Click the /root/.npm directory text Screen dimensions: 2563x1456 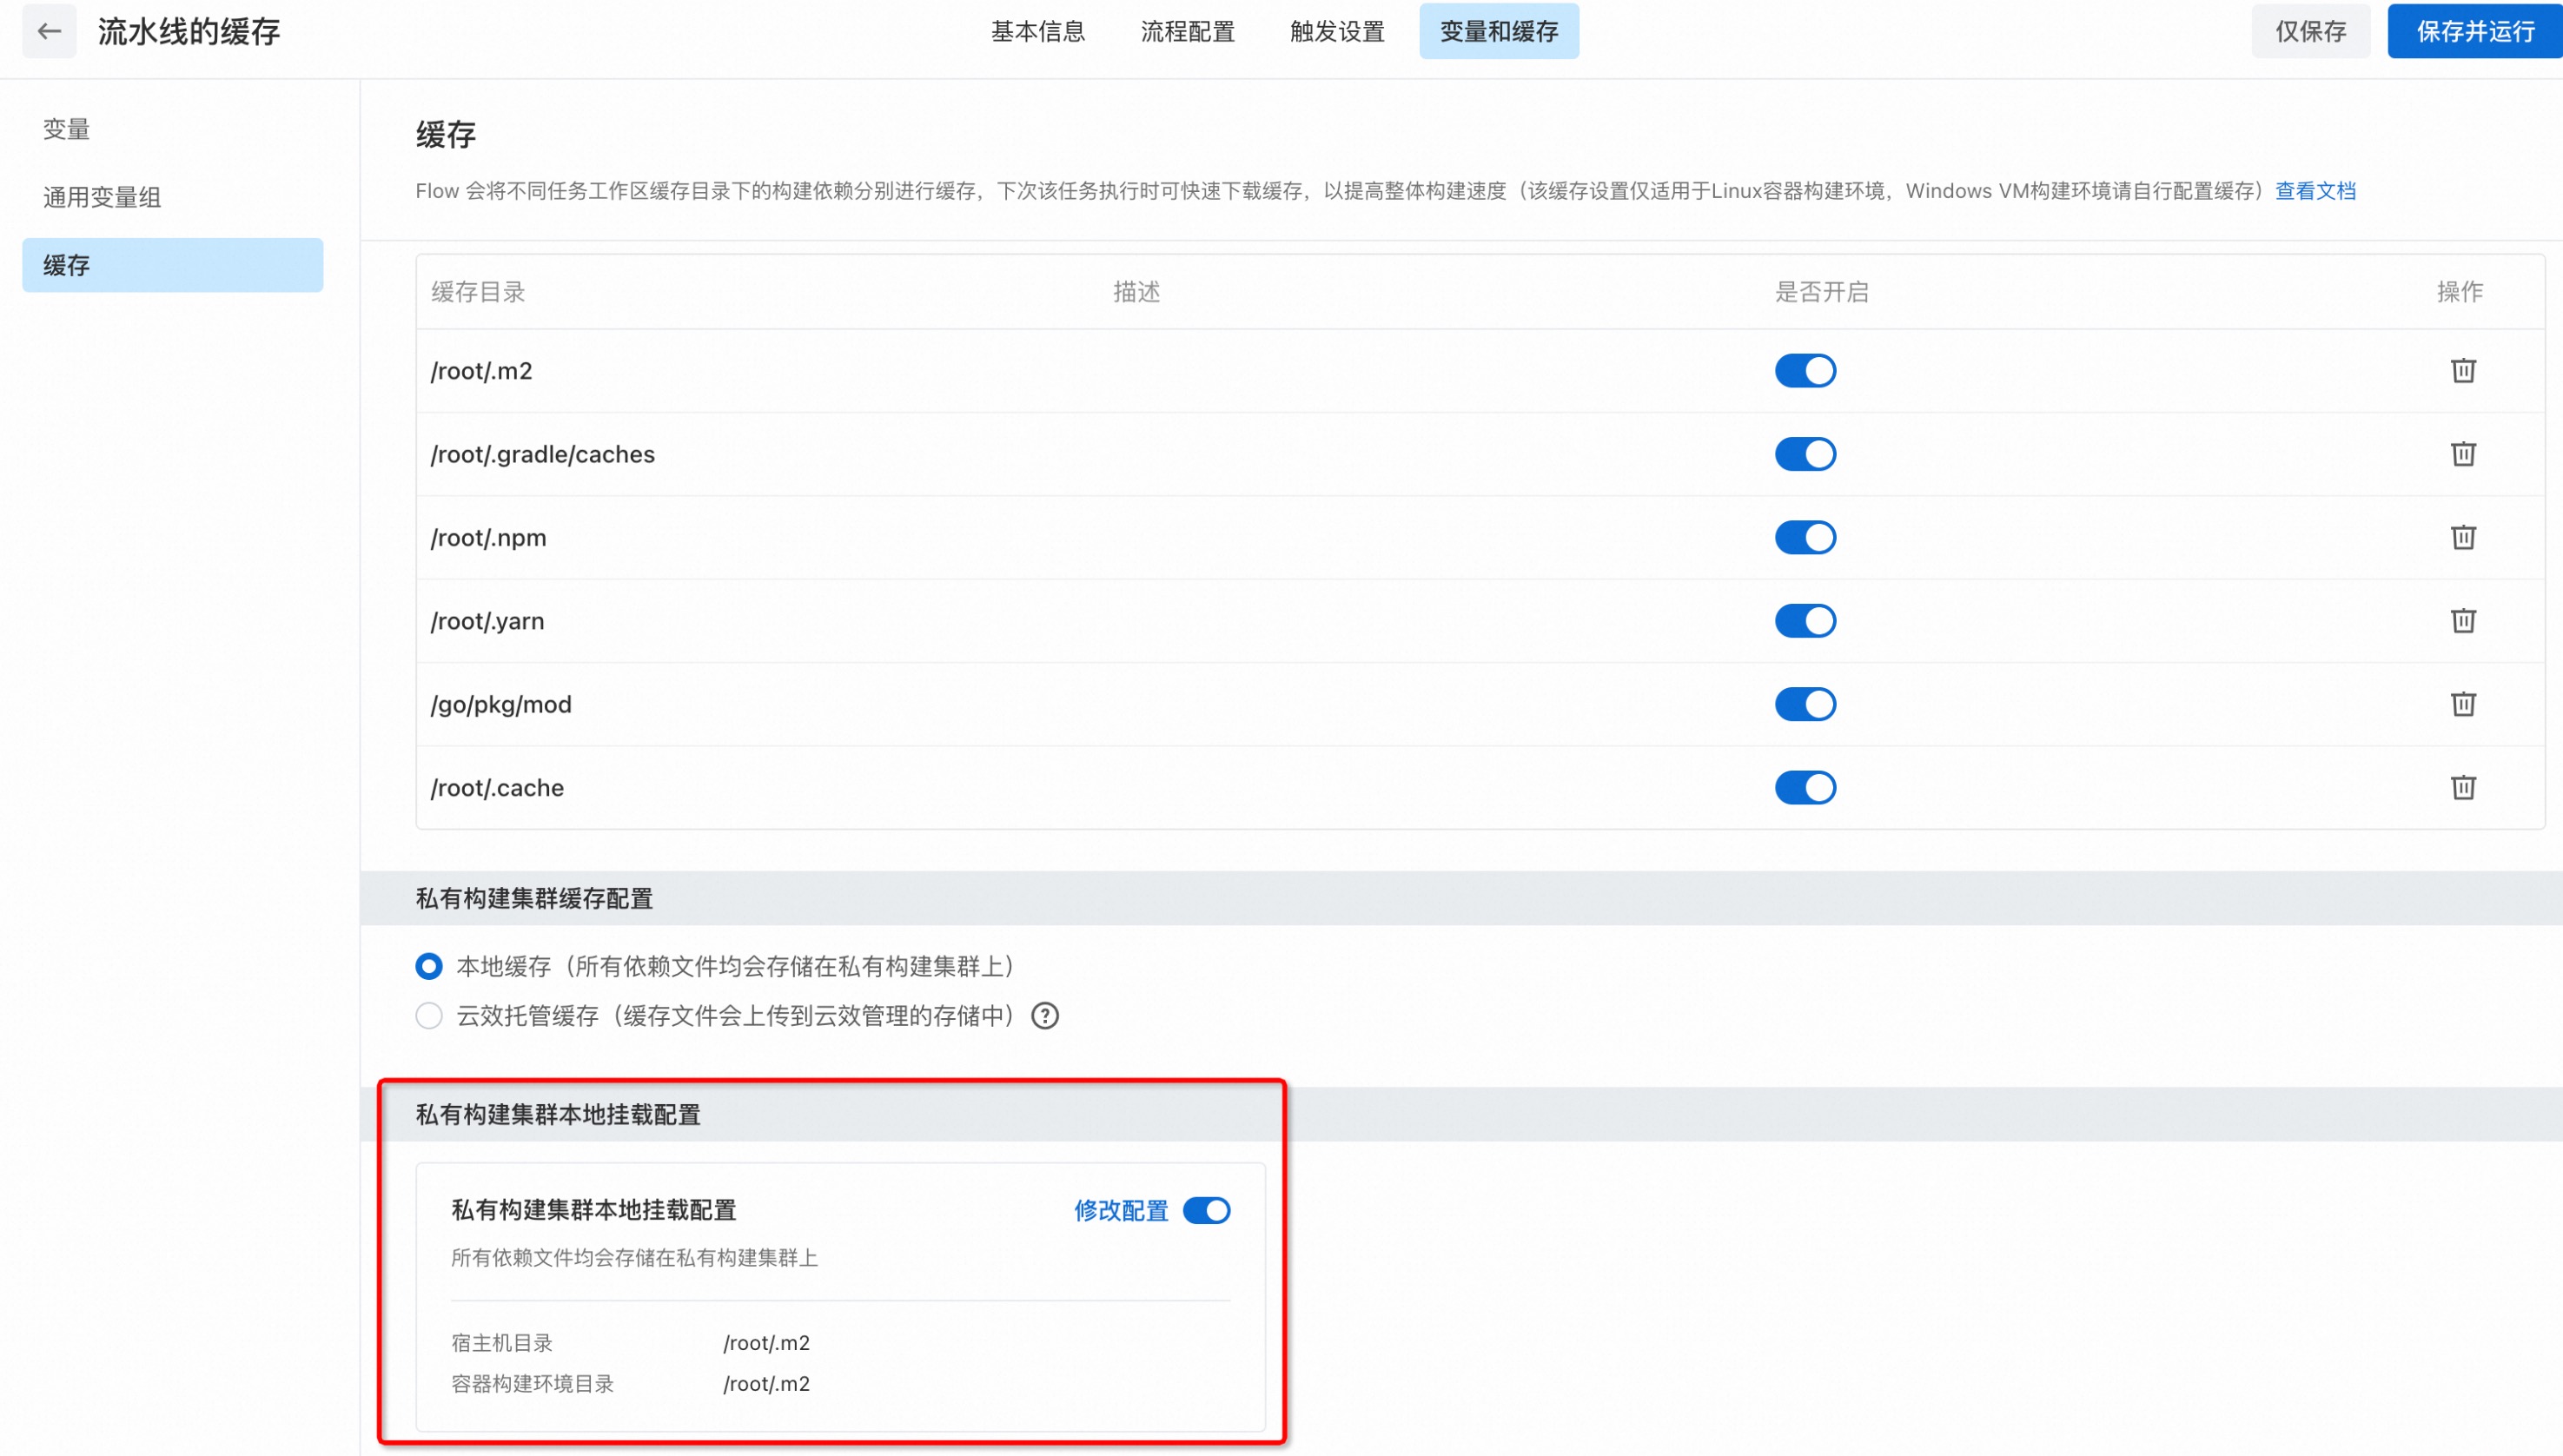(489, 538)
